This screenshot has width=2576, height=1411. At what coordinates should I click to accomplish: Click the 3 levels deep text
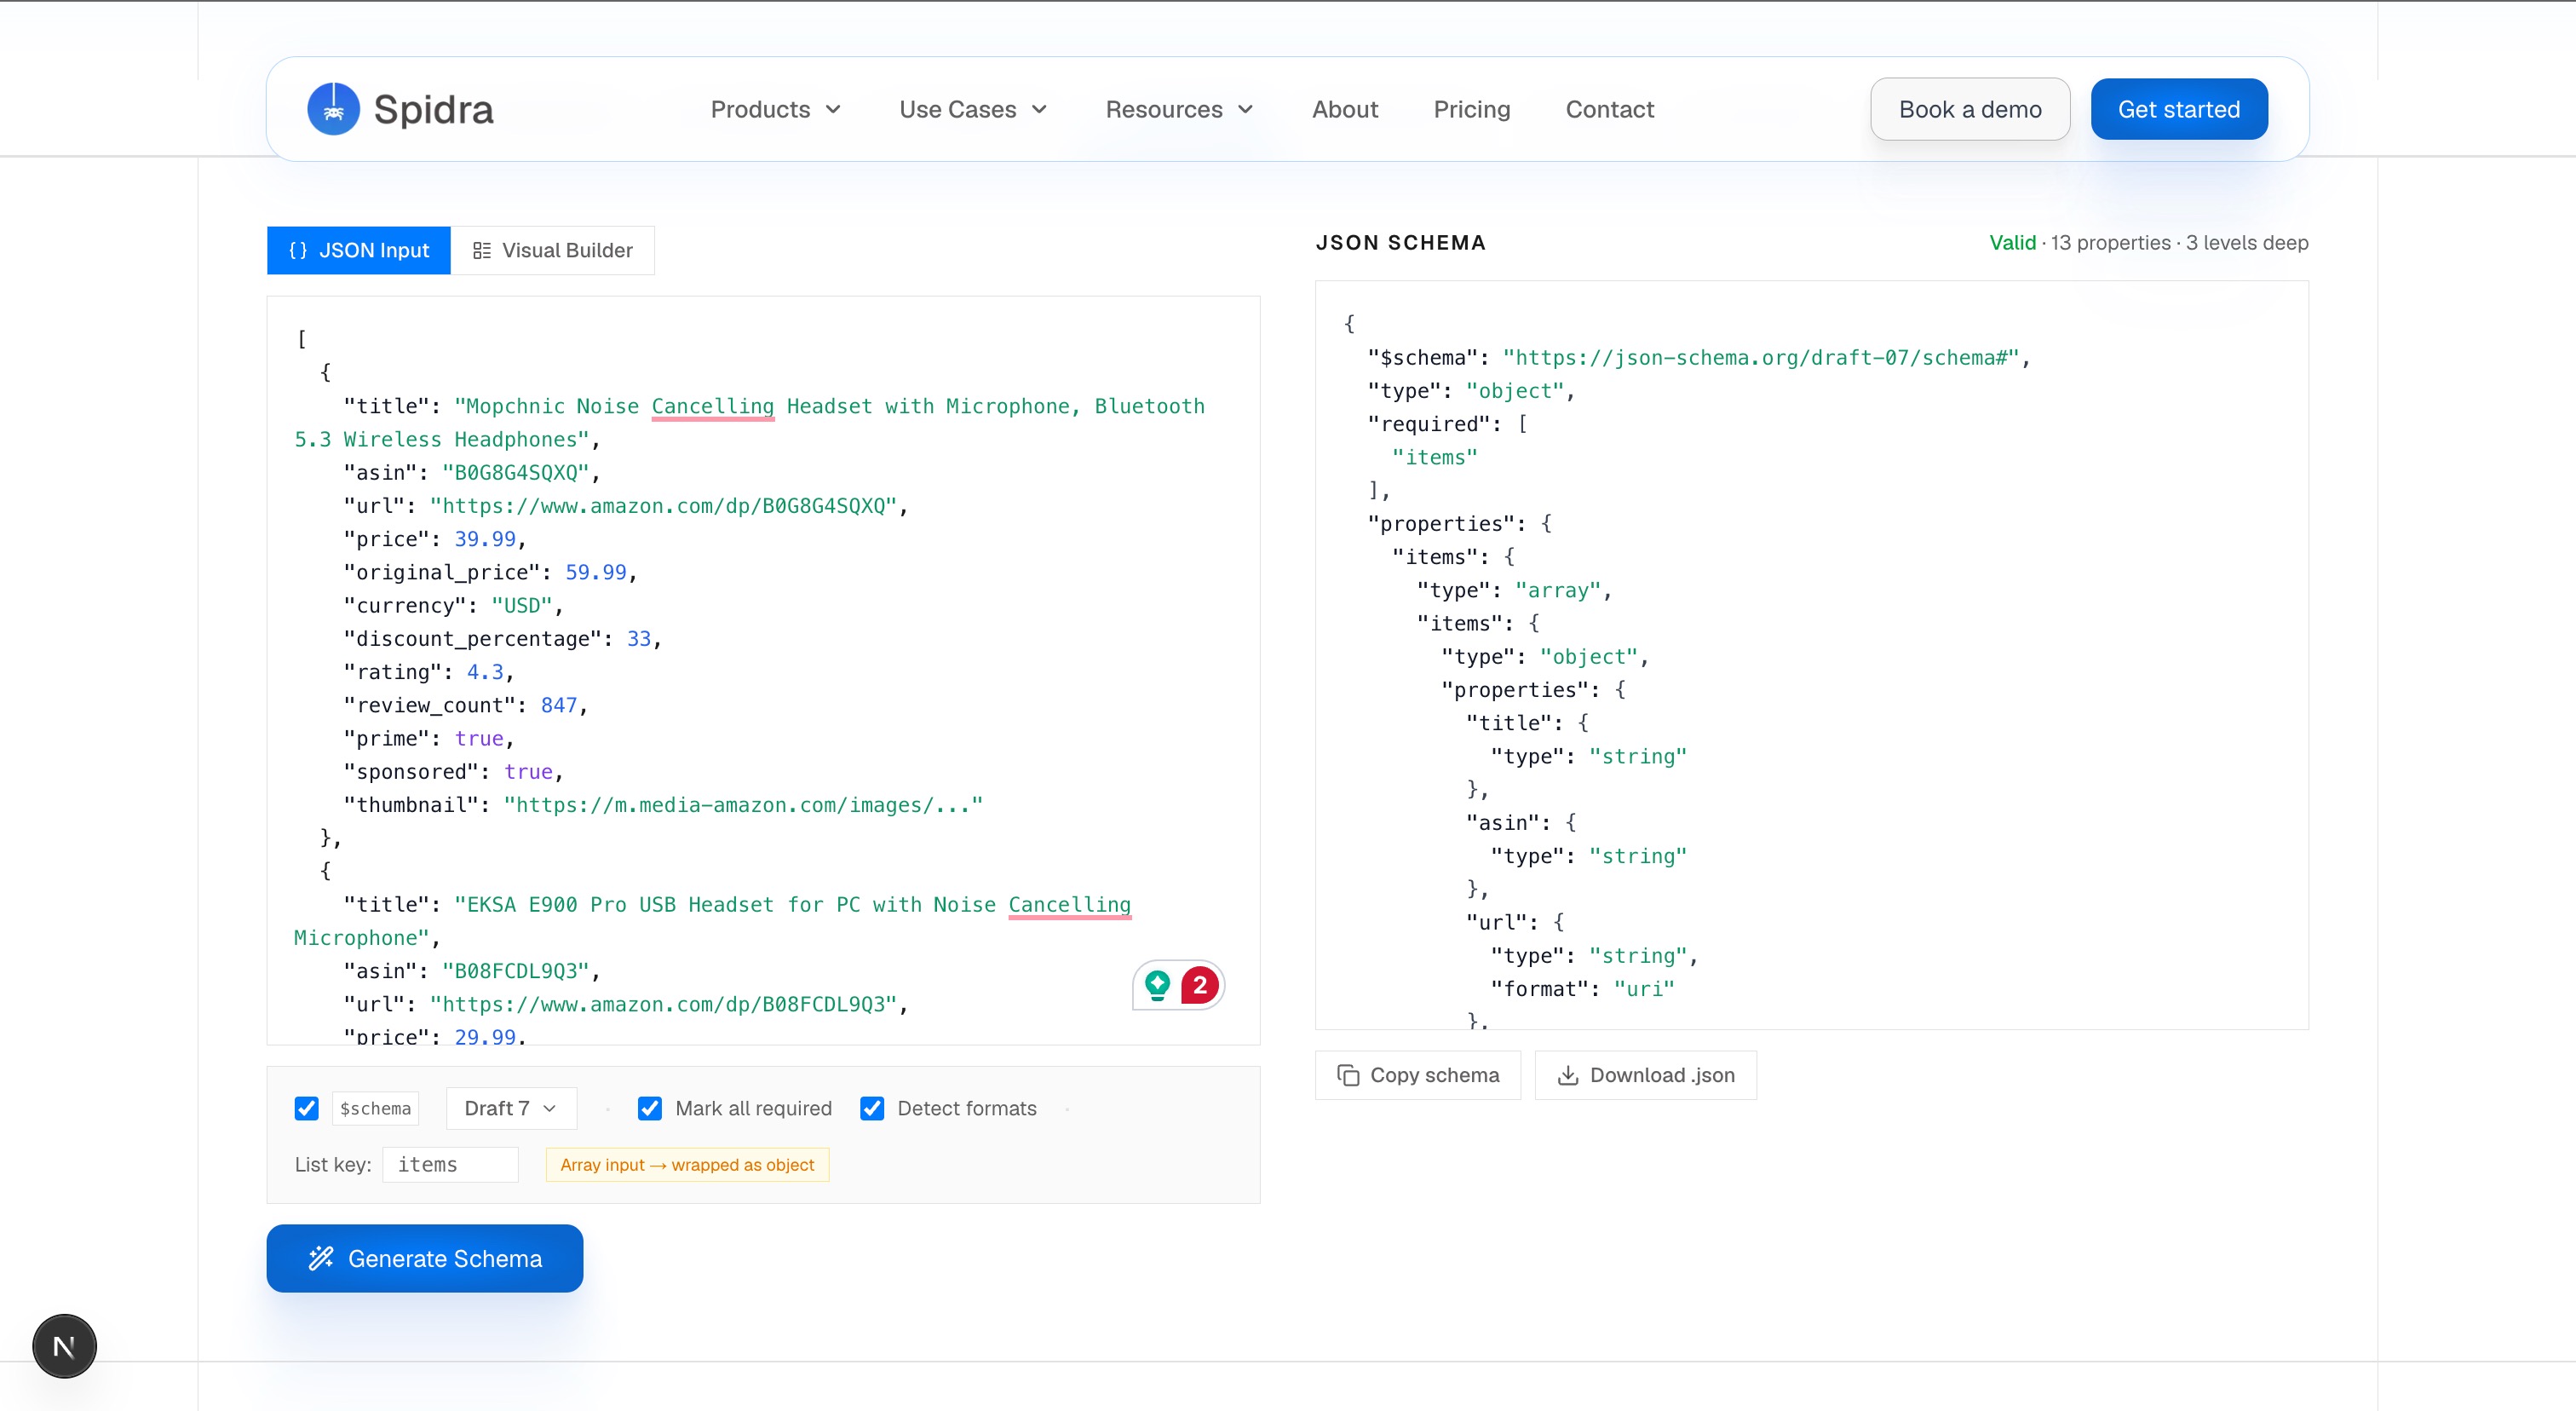tap(2247, 243)
